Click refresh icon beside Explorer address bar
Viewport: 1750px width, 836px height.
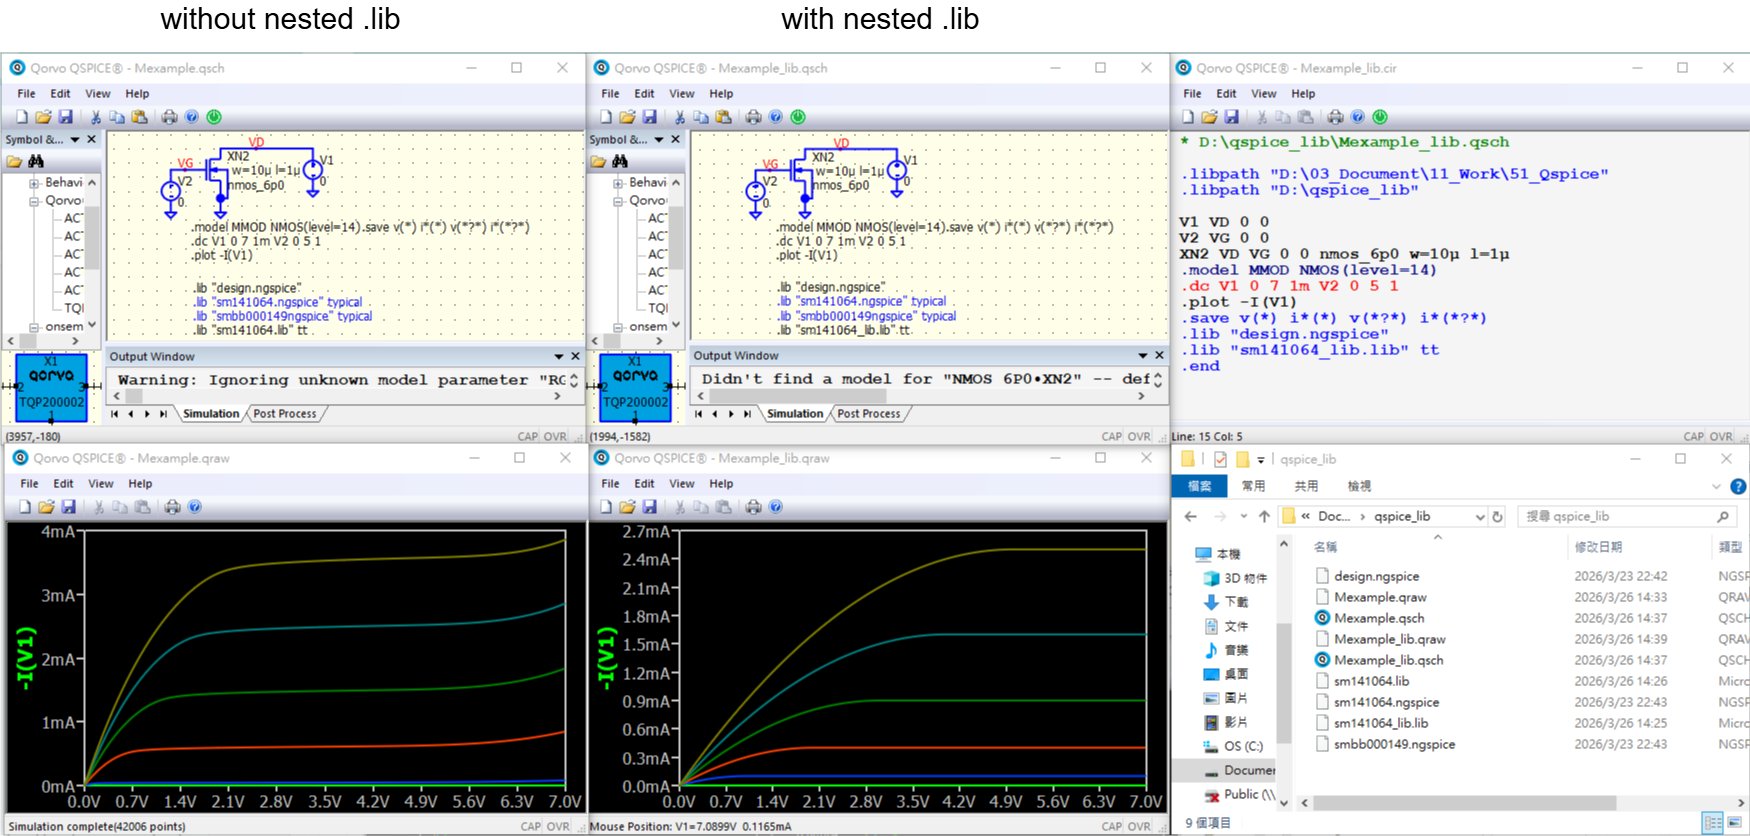[1497, 516]
